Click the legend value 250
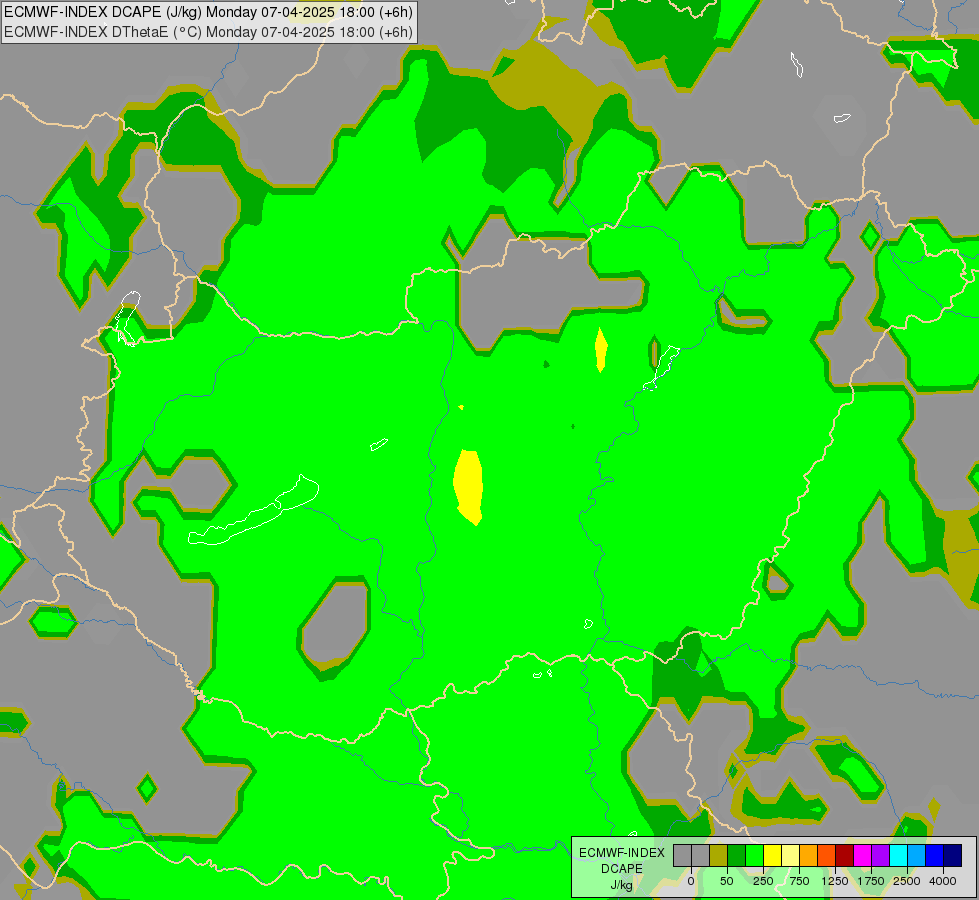This screenshot has height=900, width=979. 763,881
